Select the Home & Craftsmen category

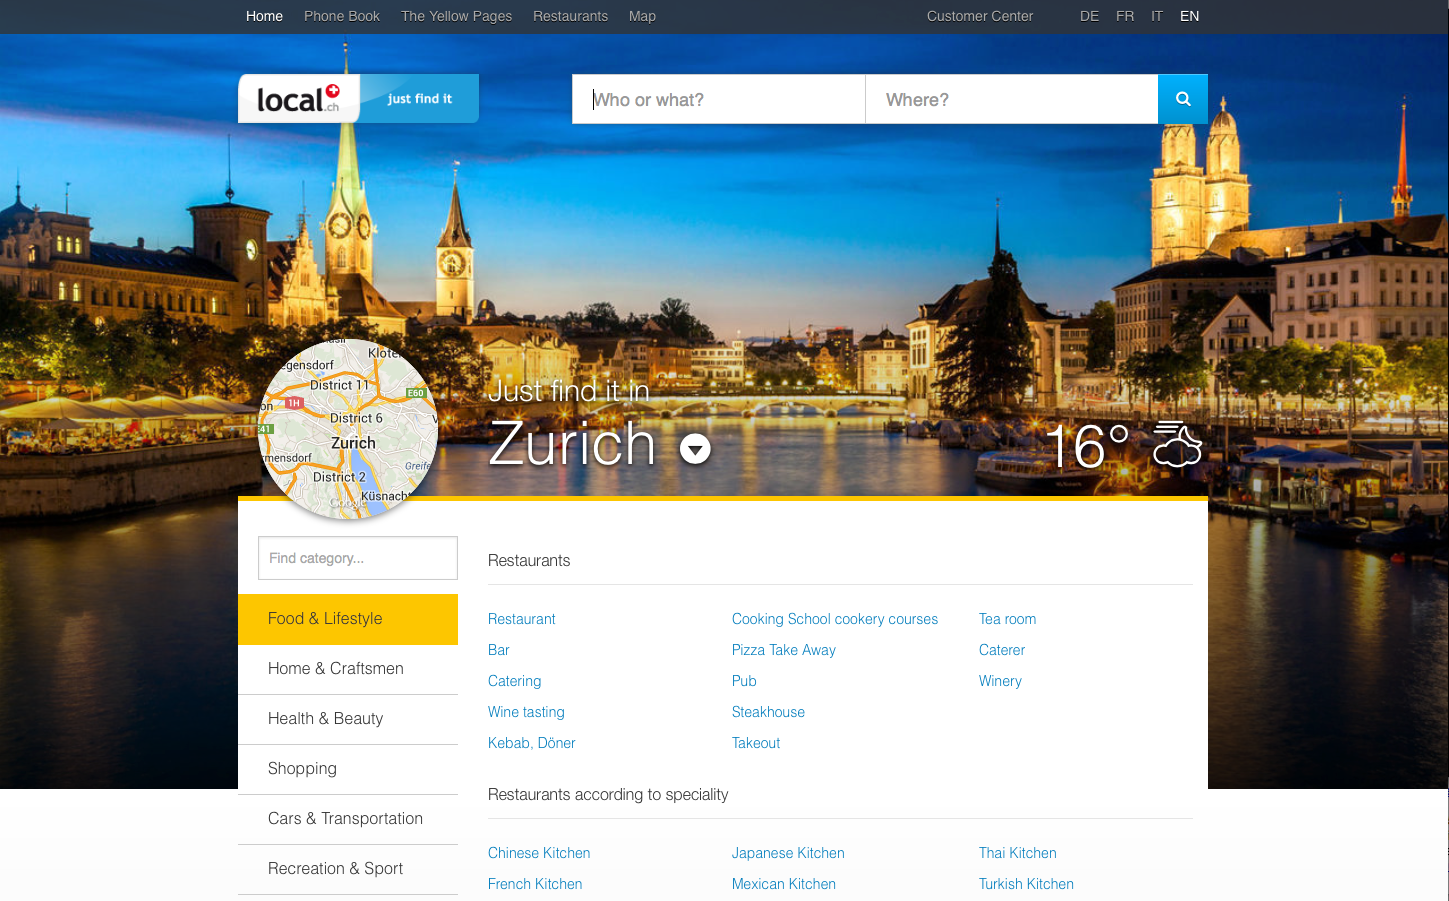coord(336,668)
